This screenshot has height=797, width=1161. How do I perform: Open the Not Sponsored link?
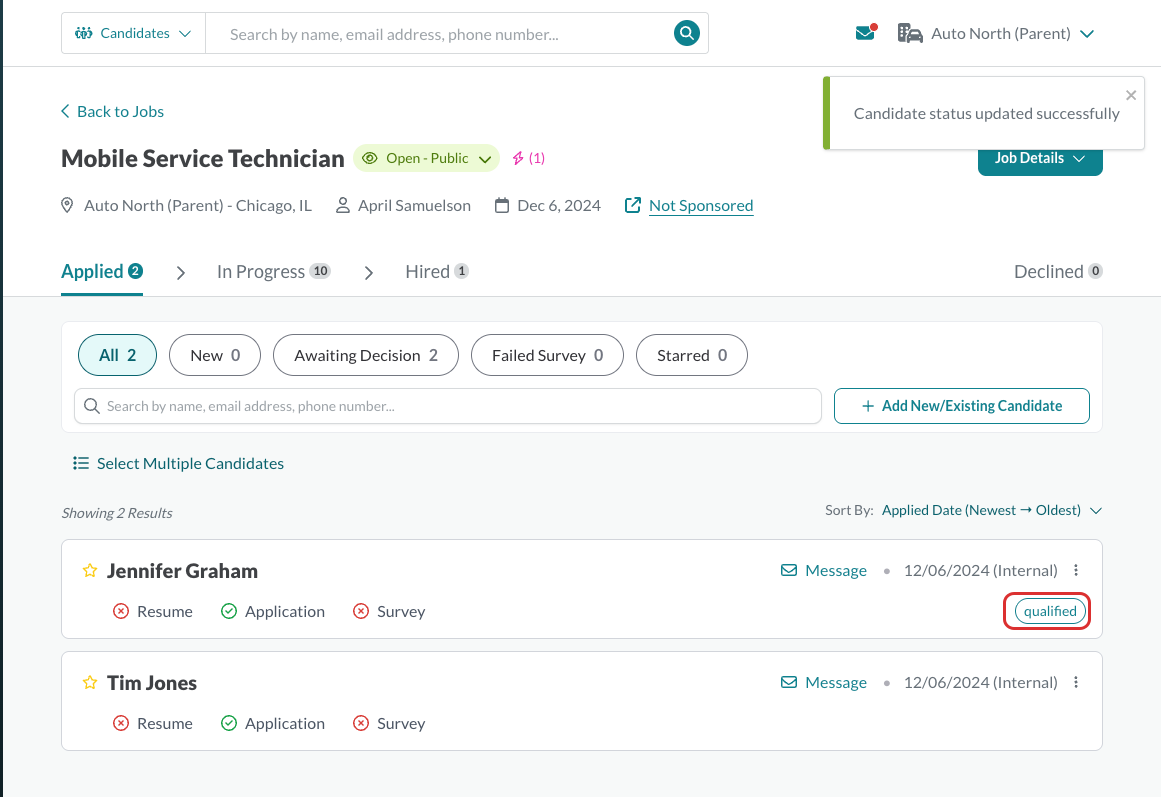pos(700,205)
